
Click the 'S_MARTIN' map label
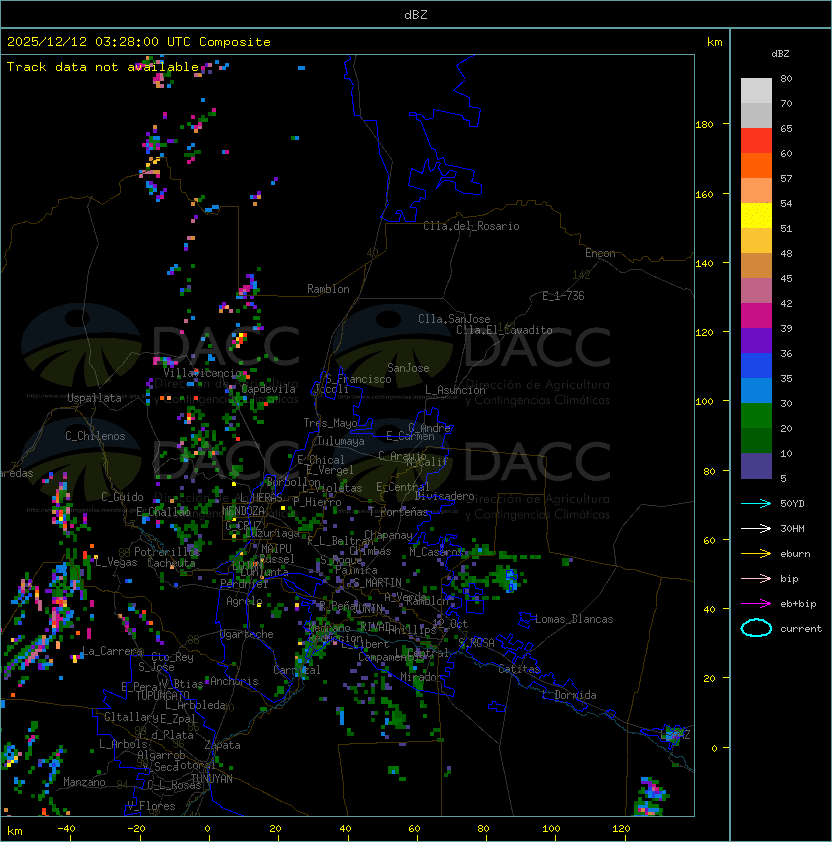[x=377, y=583]
